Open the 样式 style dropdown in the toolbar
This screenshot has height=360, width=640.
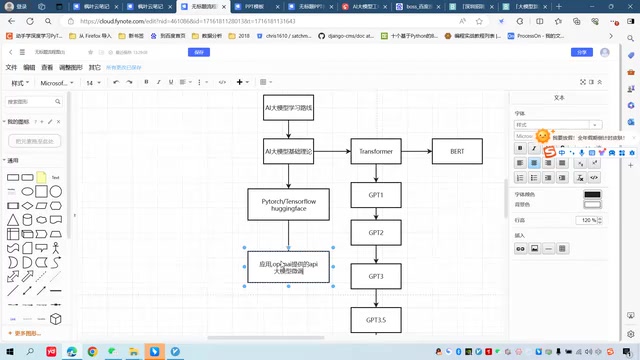pyautogui.click(x=20, y=83)
